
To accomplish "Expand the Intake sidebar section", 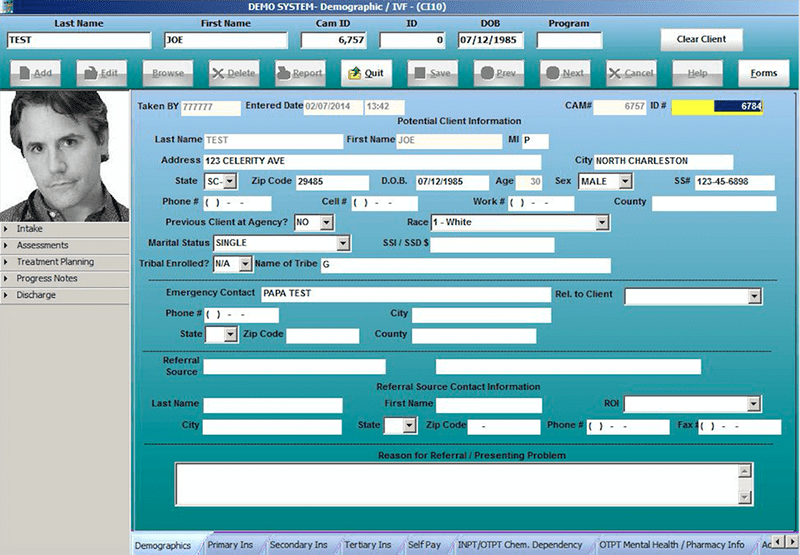I will click(x=65, y=229).
